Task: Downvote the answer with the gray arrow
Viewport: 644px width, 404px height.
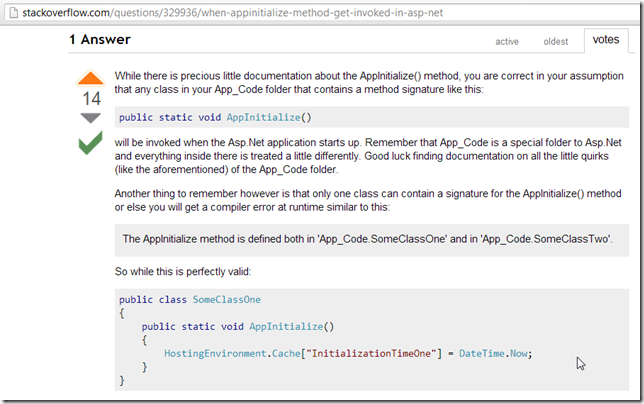Action: pyautogui.click(x=90, y=118)
